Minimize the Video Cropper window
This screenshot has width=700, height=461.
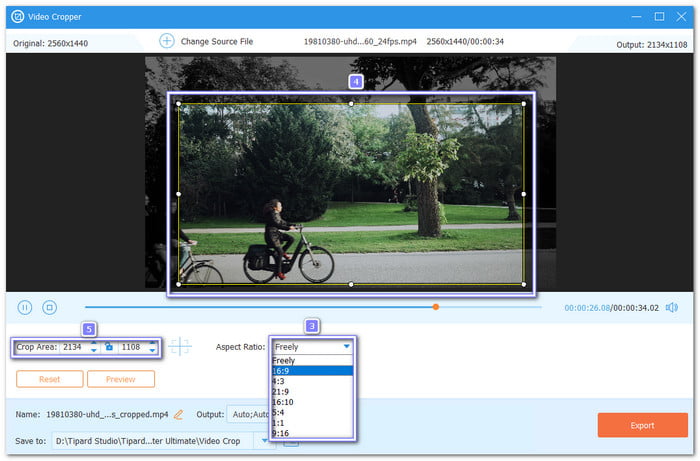coord(637,17)
